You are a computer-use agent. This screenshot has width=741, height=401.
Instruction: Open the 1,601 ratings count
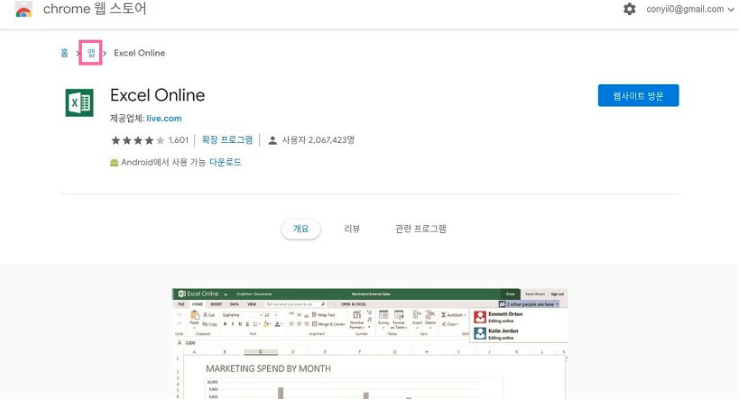coord(179,140)
